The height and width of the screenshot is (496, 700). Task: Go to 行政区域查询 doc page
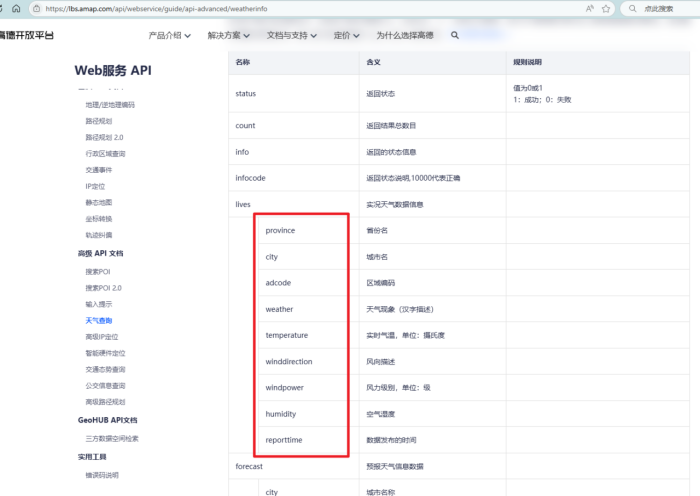(105, 154)
